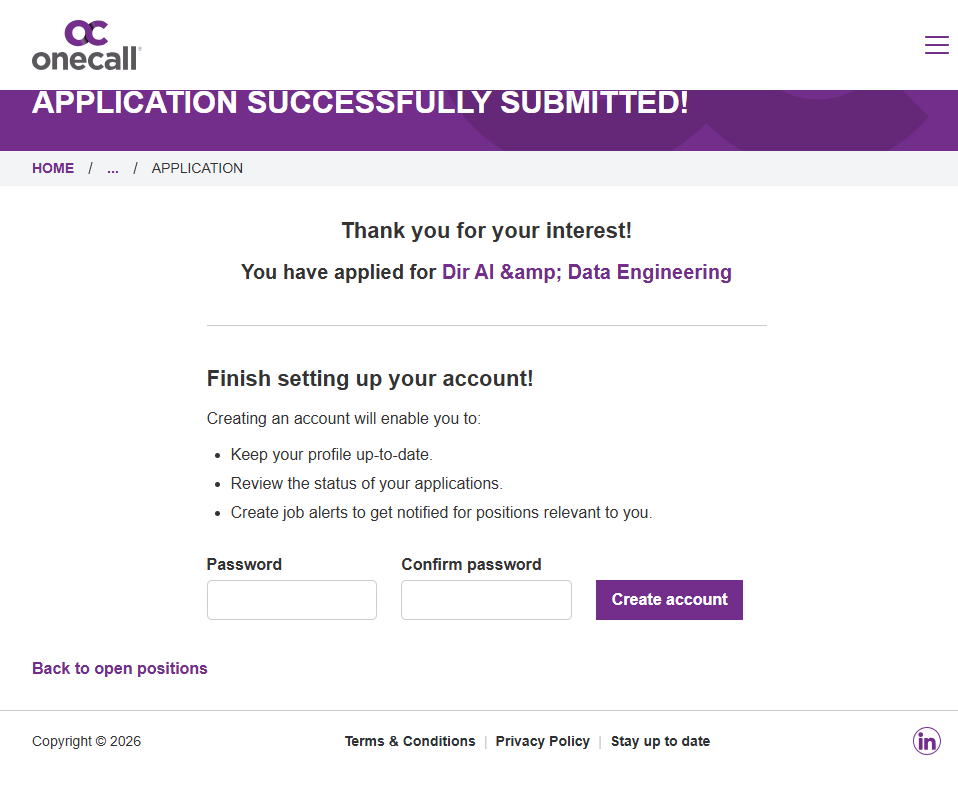Open the Terms & Conditions link
958x786 pixels.
410,741
